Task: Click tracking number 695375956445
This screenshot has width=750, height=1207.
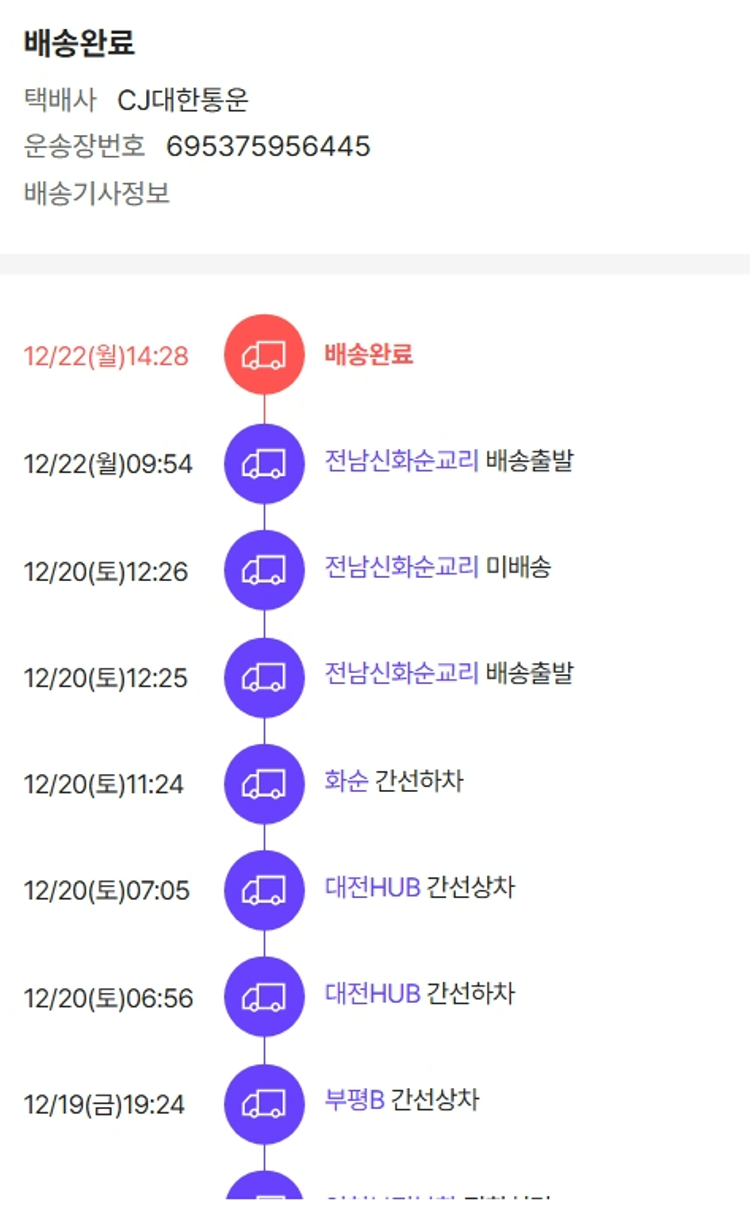Action: point(268,147)
